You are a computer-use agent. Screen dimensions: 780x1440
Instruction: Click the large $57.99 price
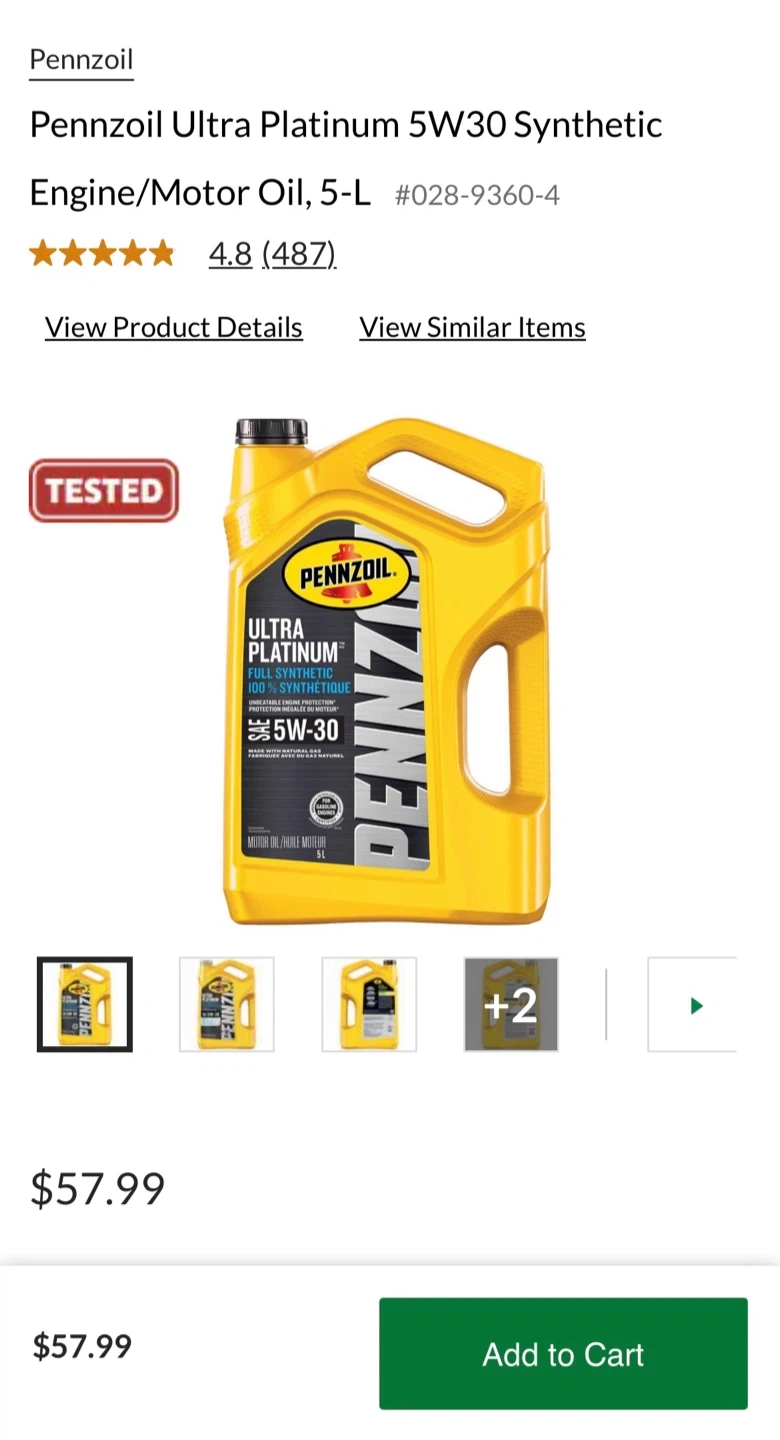[97, 1188]
